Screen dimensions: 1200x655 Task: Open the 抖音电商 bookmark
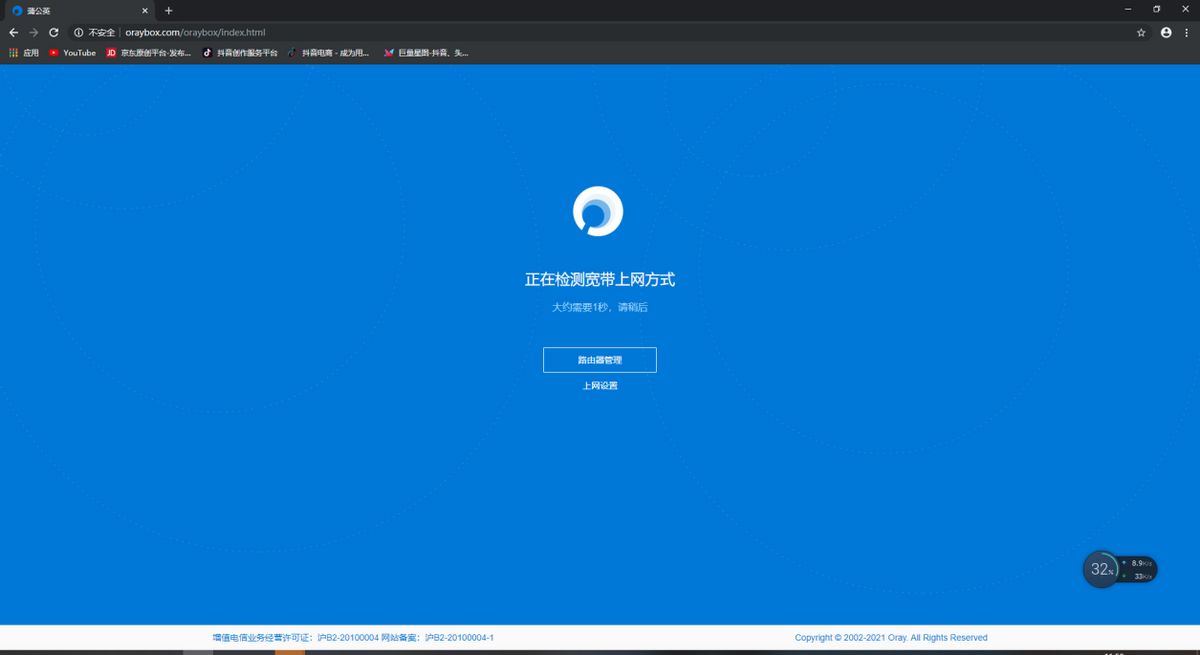click(x=328, y=53)
